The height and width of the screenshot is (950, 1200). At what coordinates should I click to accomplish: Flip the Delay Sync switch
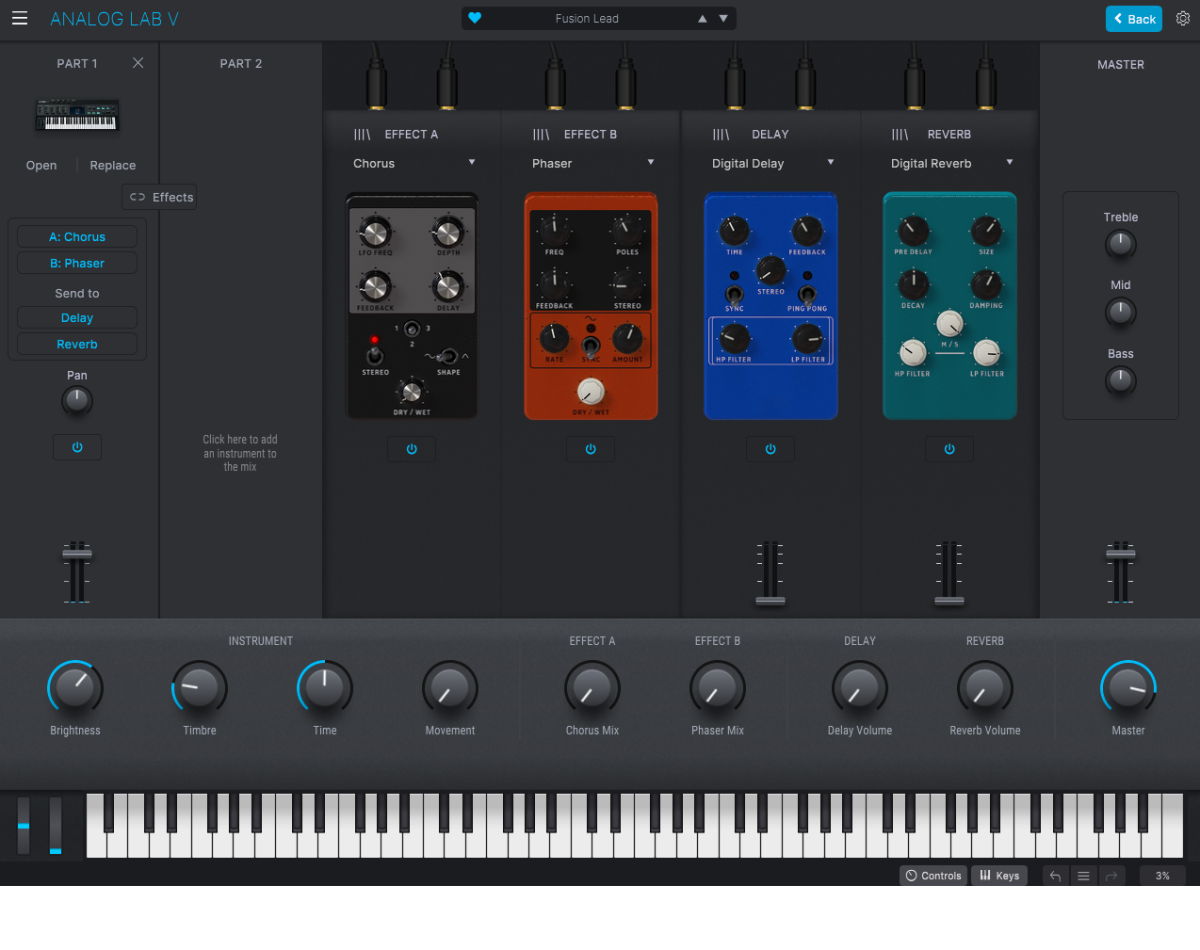(x=734, y=294)
